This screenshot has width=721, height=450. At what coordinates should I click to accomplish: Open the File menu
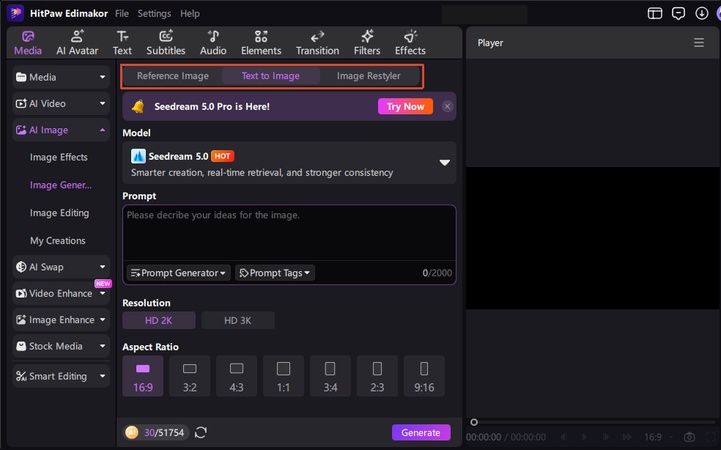[x=122, y=13]
